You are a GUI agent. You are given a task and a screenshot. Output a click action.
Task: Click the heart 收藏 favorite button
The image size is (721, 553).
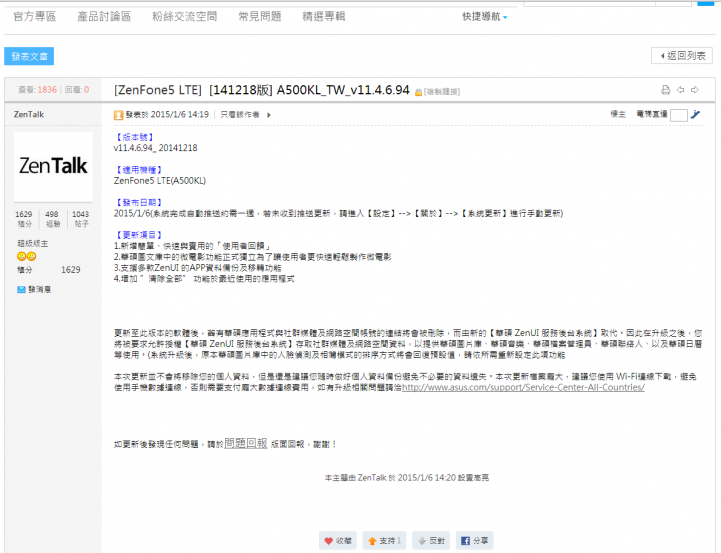[338, 541]
